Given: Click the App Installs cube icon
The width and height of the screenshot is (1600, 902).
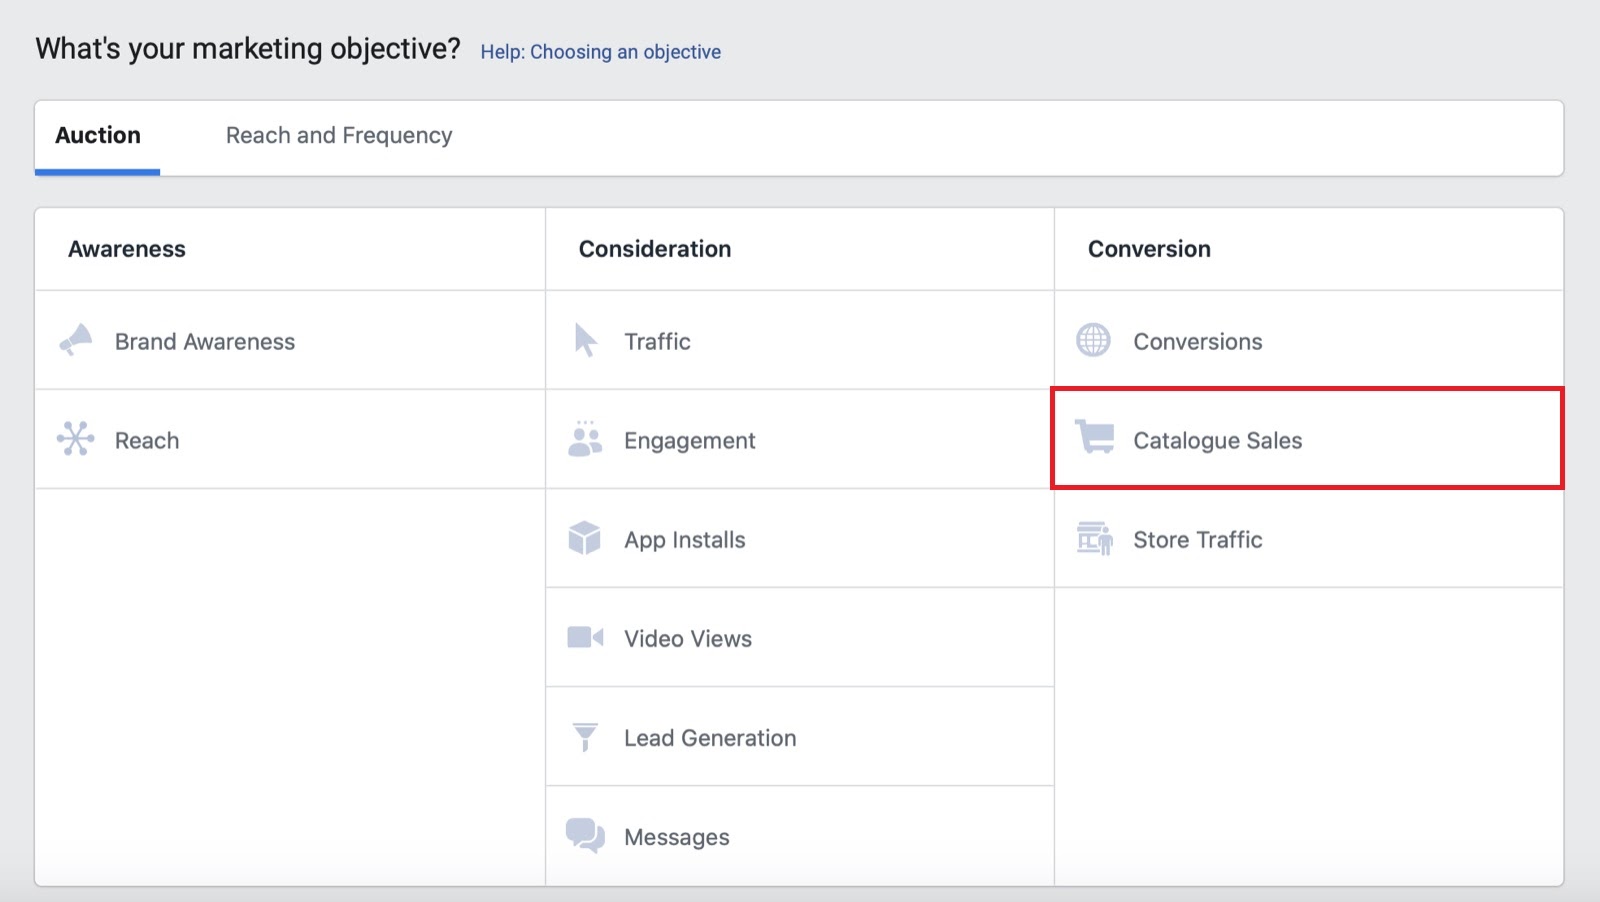Looking at the screenshot, I should [x=584, y=538].
